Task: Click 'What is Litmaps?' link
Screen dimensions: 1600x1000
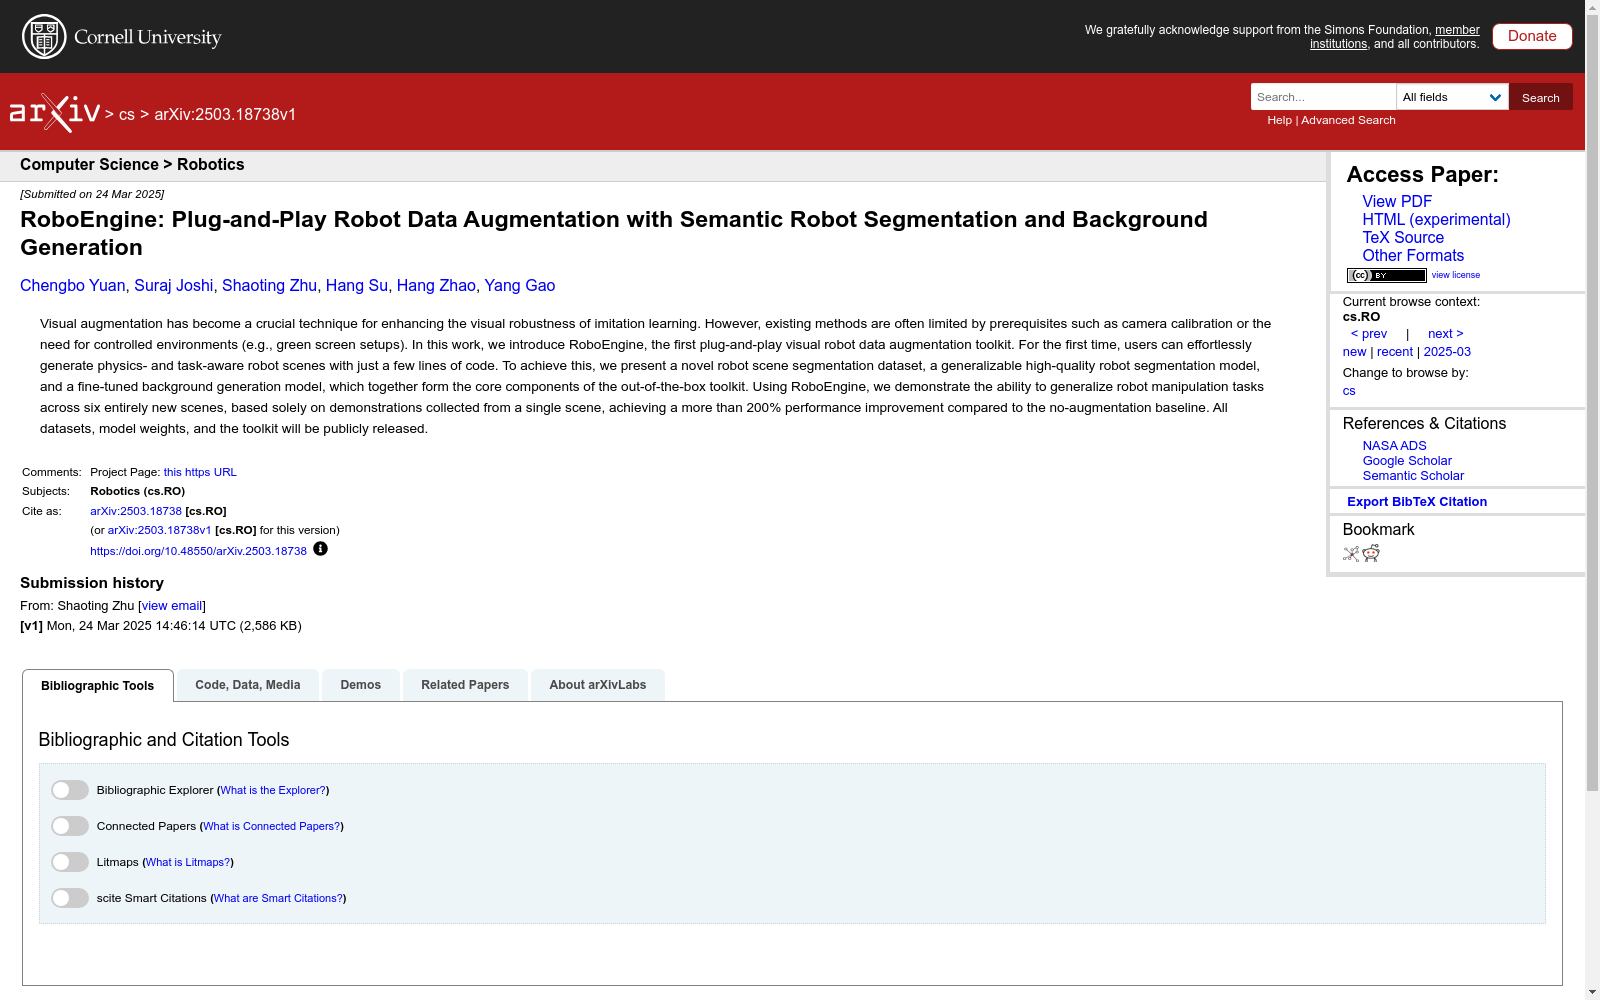Action: click(188, 862)
